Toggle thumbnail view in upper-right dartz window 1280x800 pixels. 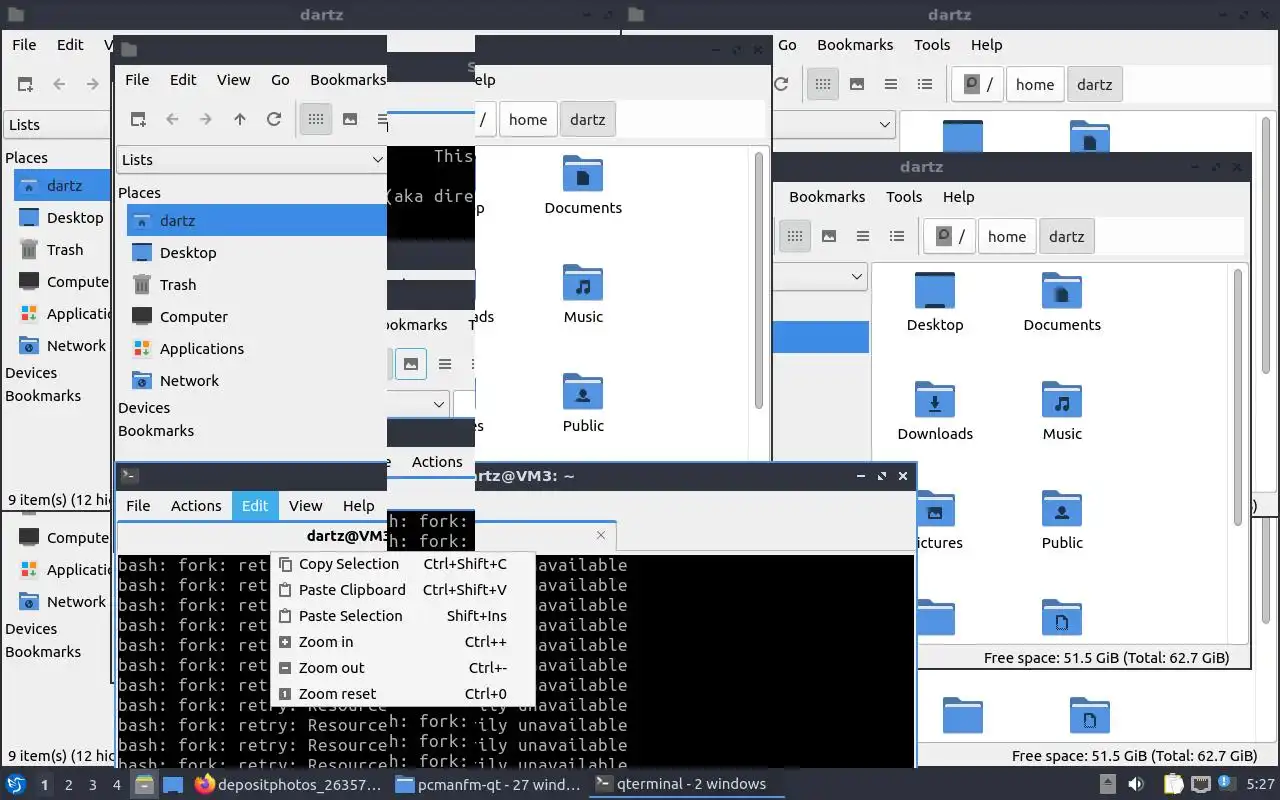pyautogui.click(x=857, y=84)
